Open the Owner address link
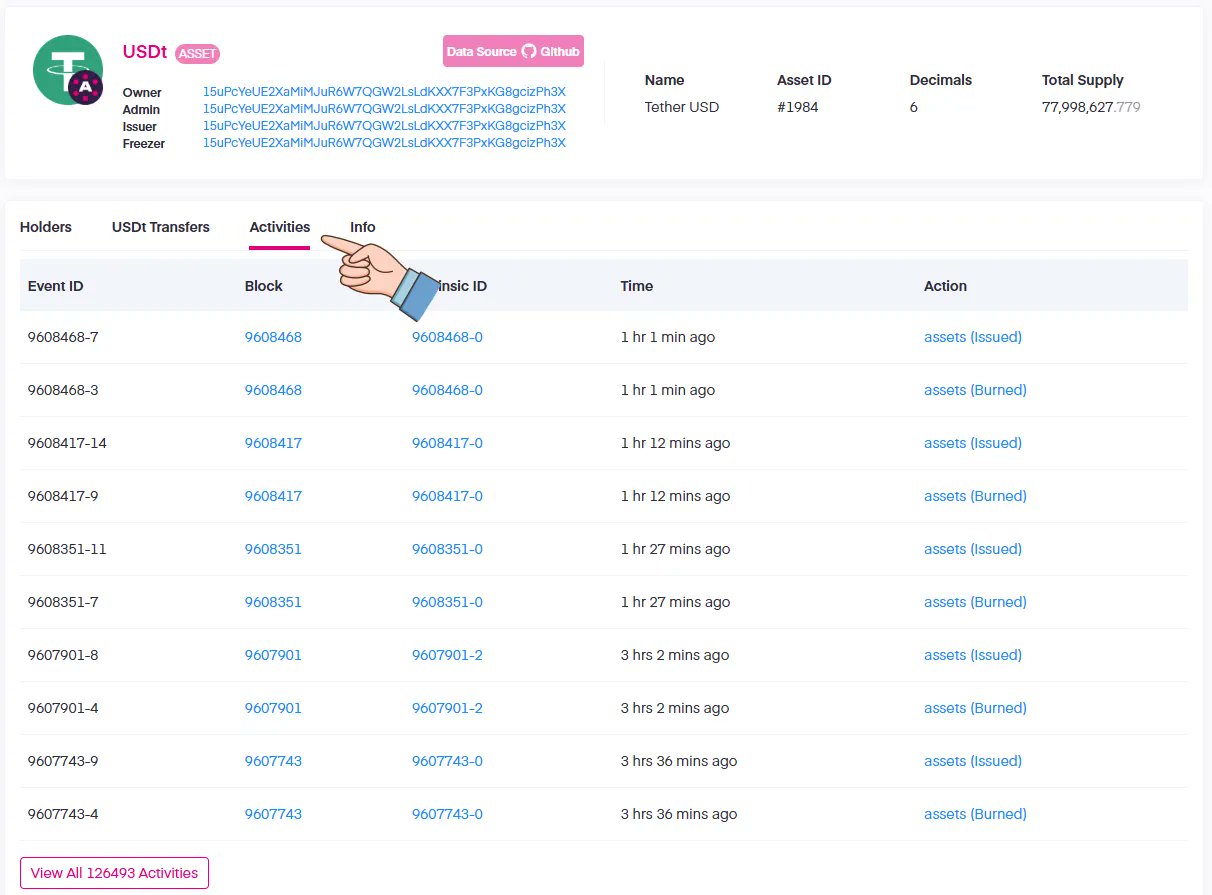 click(384, 92)
